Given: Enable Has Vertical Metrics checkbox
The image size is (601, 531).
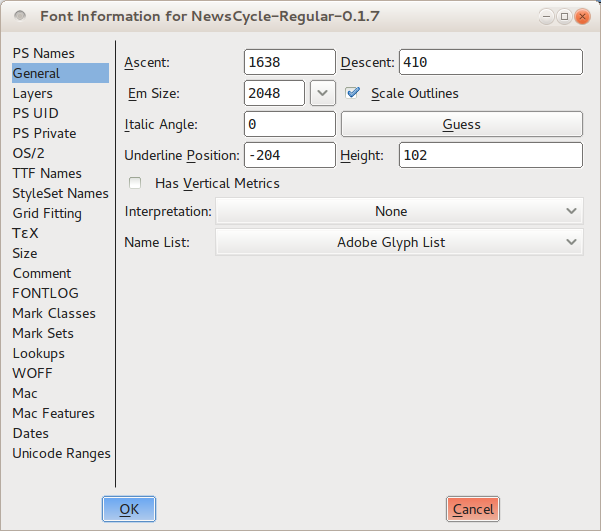Looking at the screenshot, I should [x=135, y=183].
